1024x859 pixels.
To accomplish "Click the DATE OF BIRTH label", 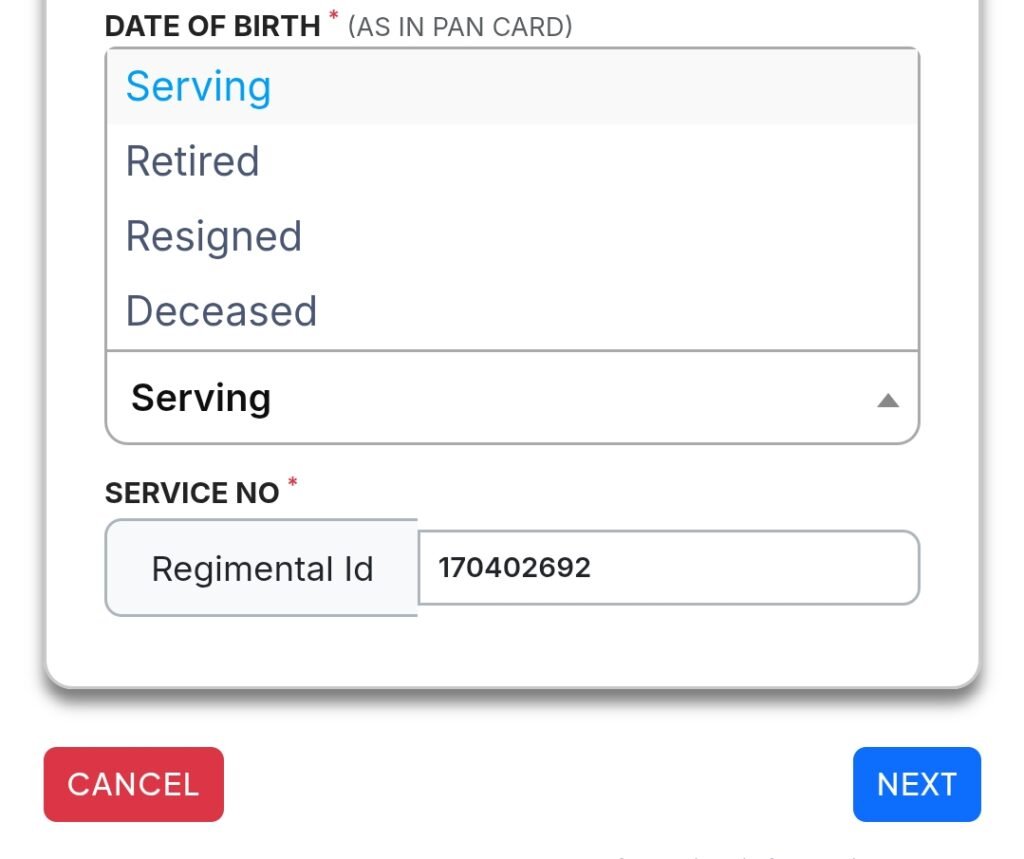I will click(x=212, y=26).
